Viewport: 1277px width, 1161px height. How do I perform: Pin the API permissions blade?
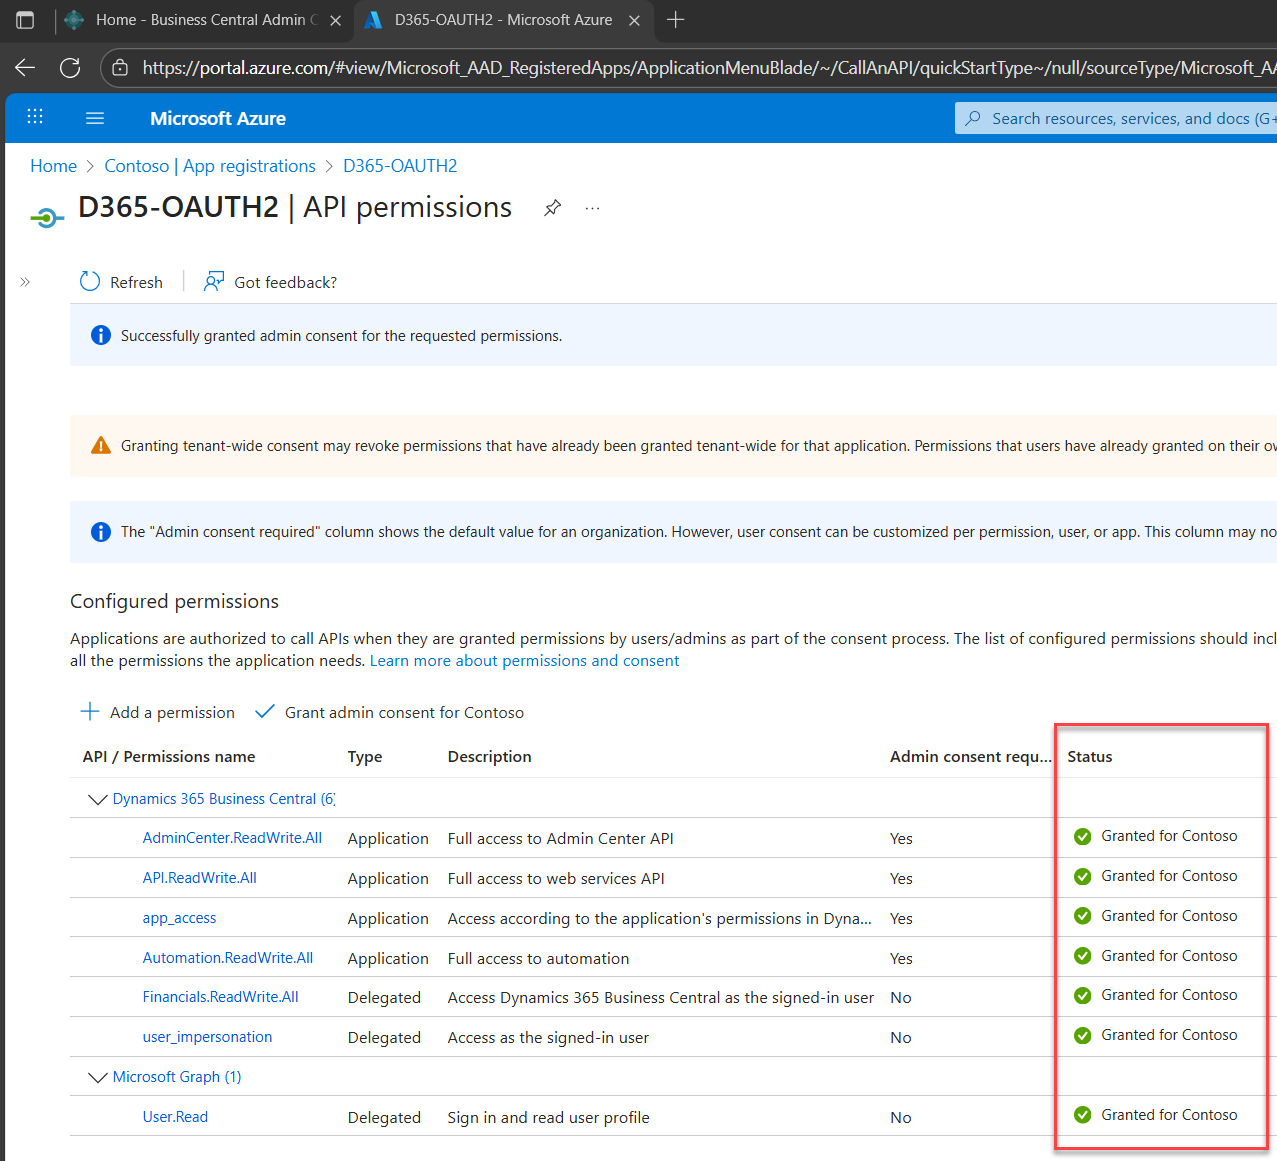click(x=552, y=208)
